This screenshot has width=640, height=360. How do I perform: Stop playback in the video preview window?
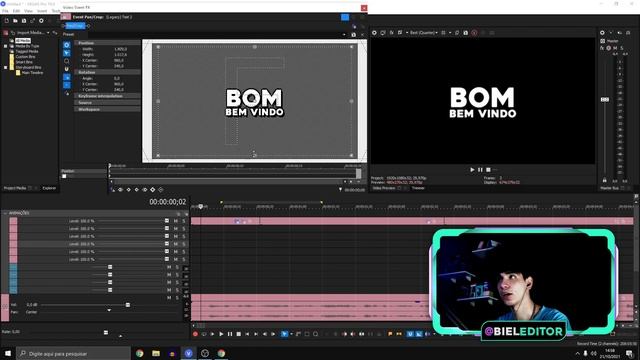click(x=488, y=170)
